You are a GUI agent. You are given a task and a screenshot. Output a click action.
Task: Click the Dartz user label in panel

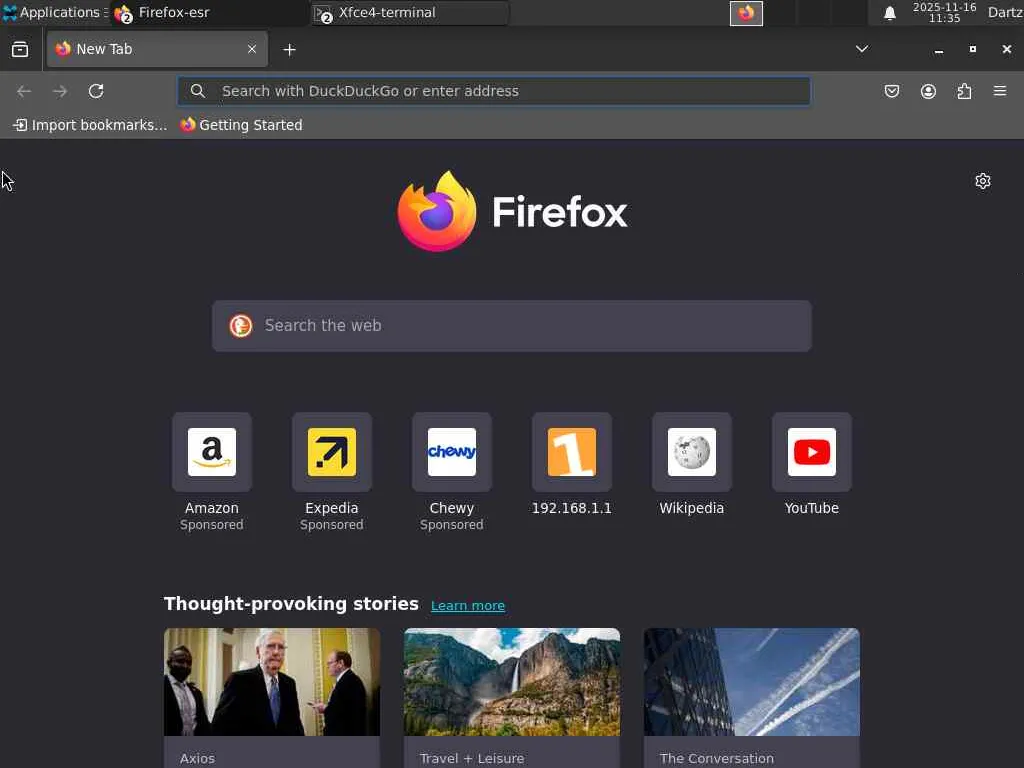tap(1005, 12)
